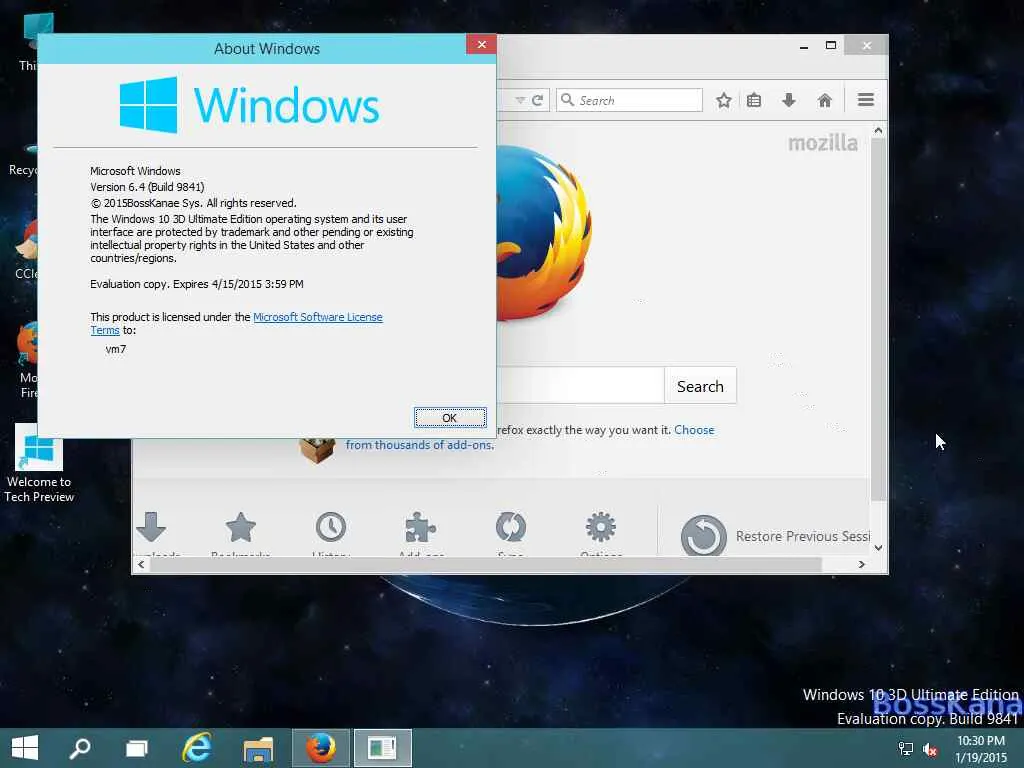Reload the page in Firefox
This screenshot has width=1024, height=768.
537,100
